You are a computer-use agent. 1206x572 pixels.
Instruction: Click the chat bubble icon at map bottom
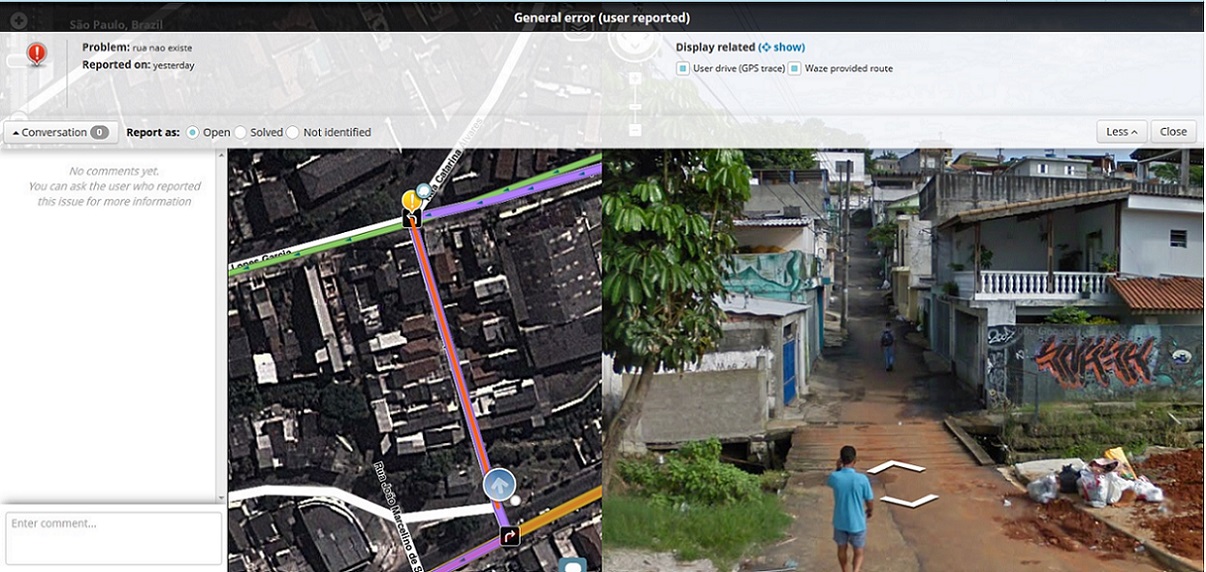[x=573, y=565]
